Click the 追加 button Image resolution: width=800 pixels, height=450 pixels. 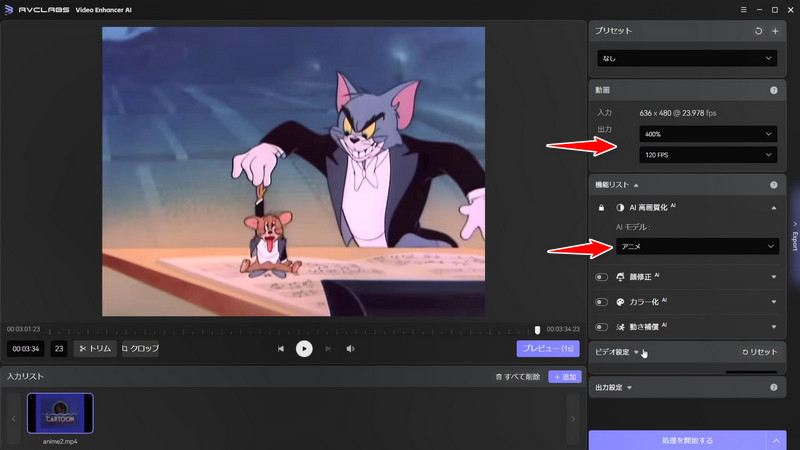pyautogui.click(x=565, y=377)
